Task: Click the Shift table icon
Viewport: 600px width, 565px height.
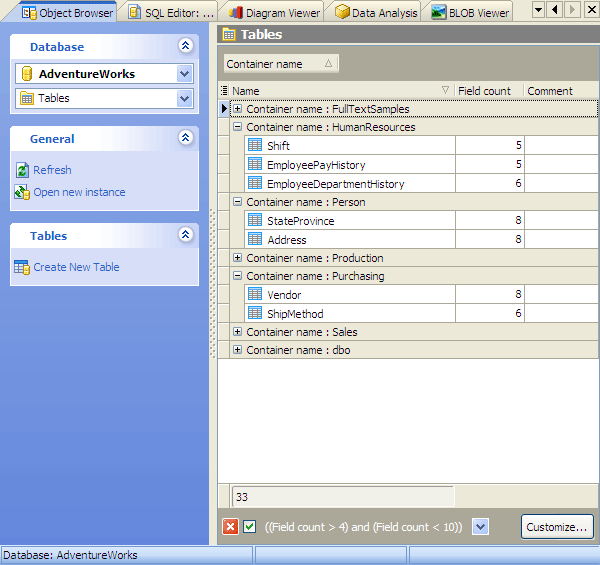Action: coord(255,145)
